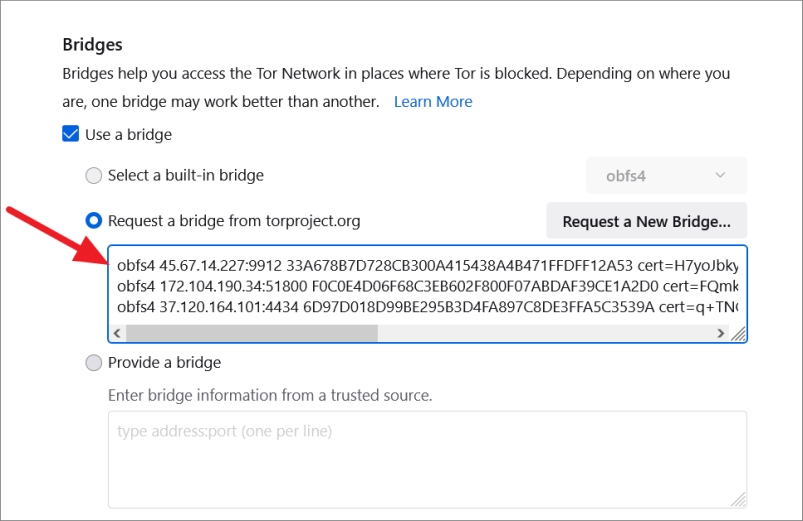Viewport: 803px width, 521px height.
Task: Click the Use a bridge label text
Action: 129,134
